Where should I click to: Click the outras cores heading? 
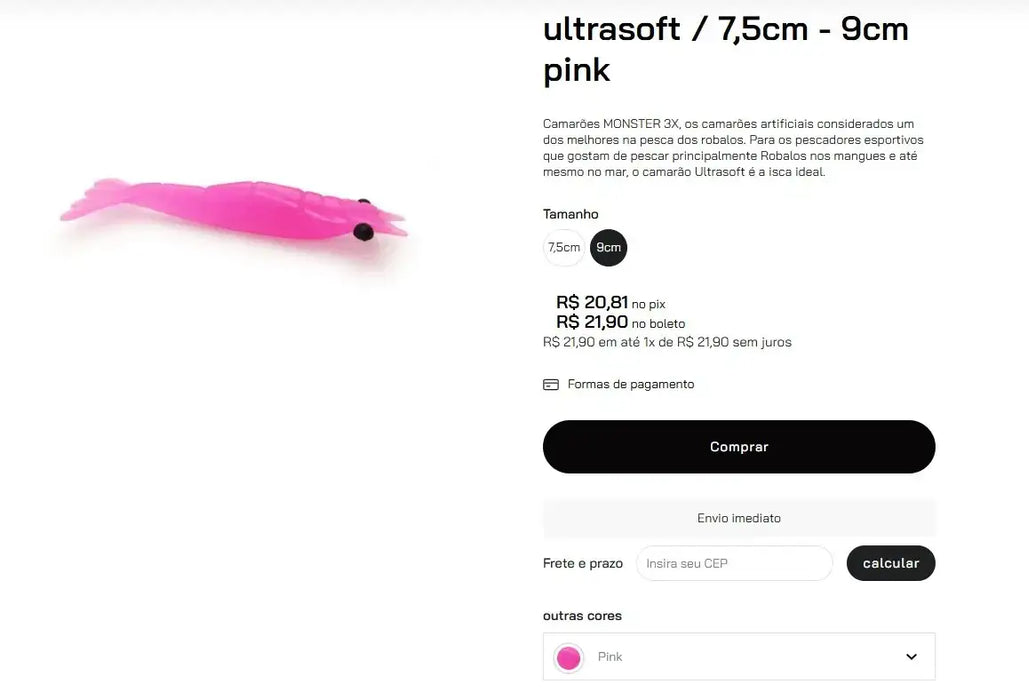coord(582,616)
